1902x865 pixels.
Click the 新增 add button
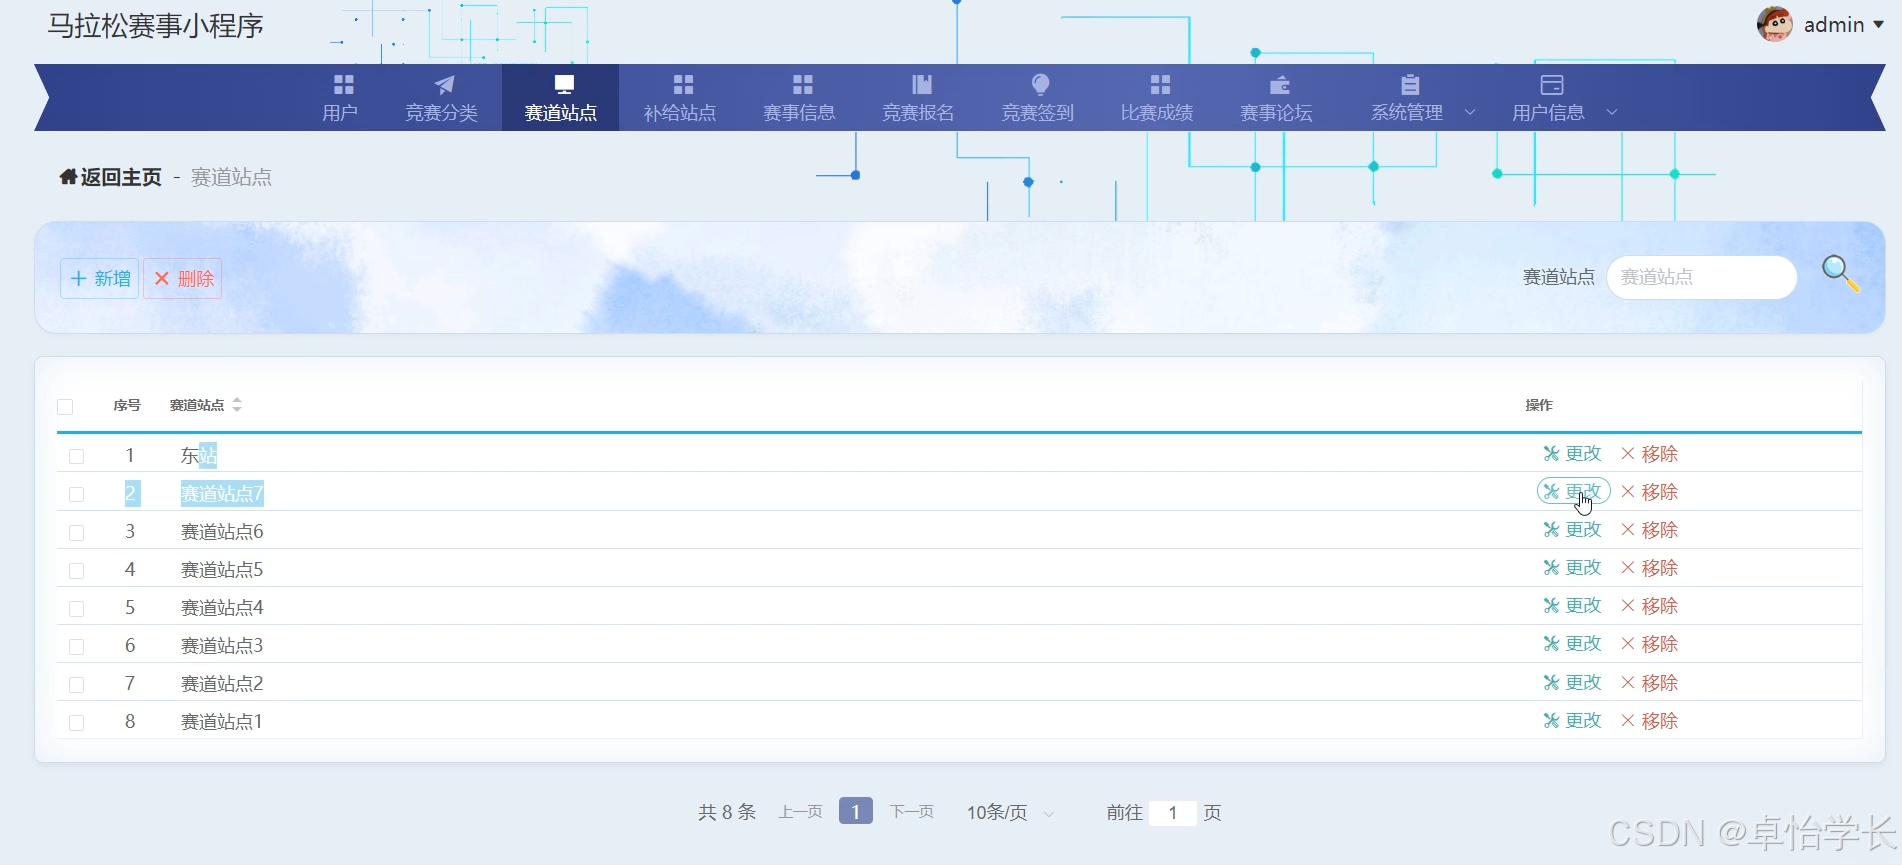coord(100,278)
